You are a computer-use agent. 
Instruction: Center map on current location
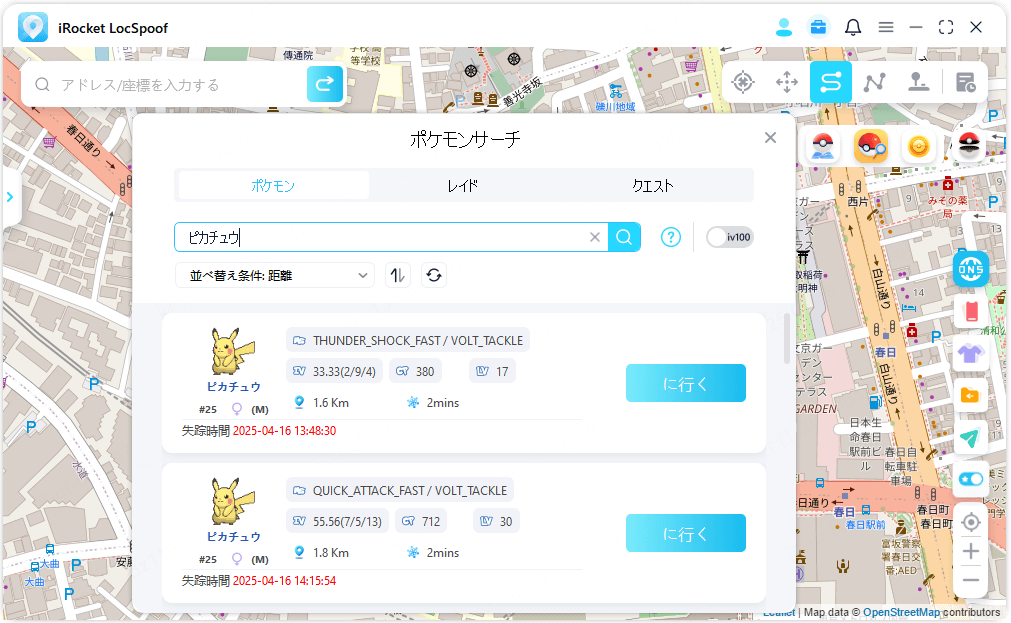click(x=970, y=522)
